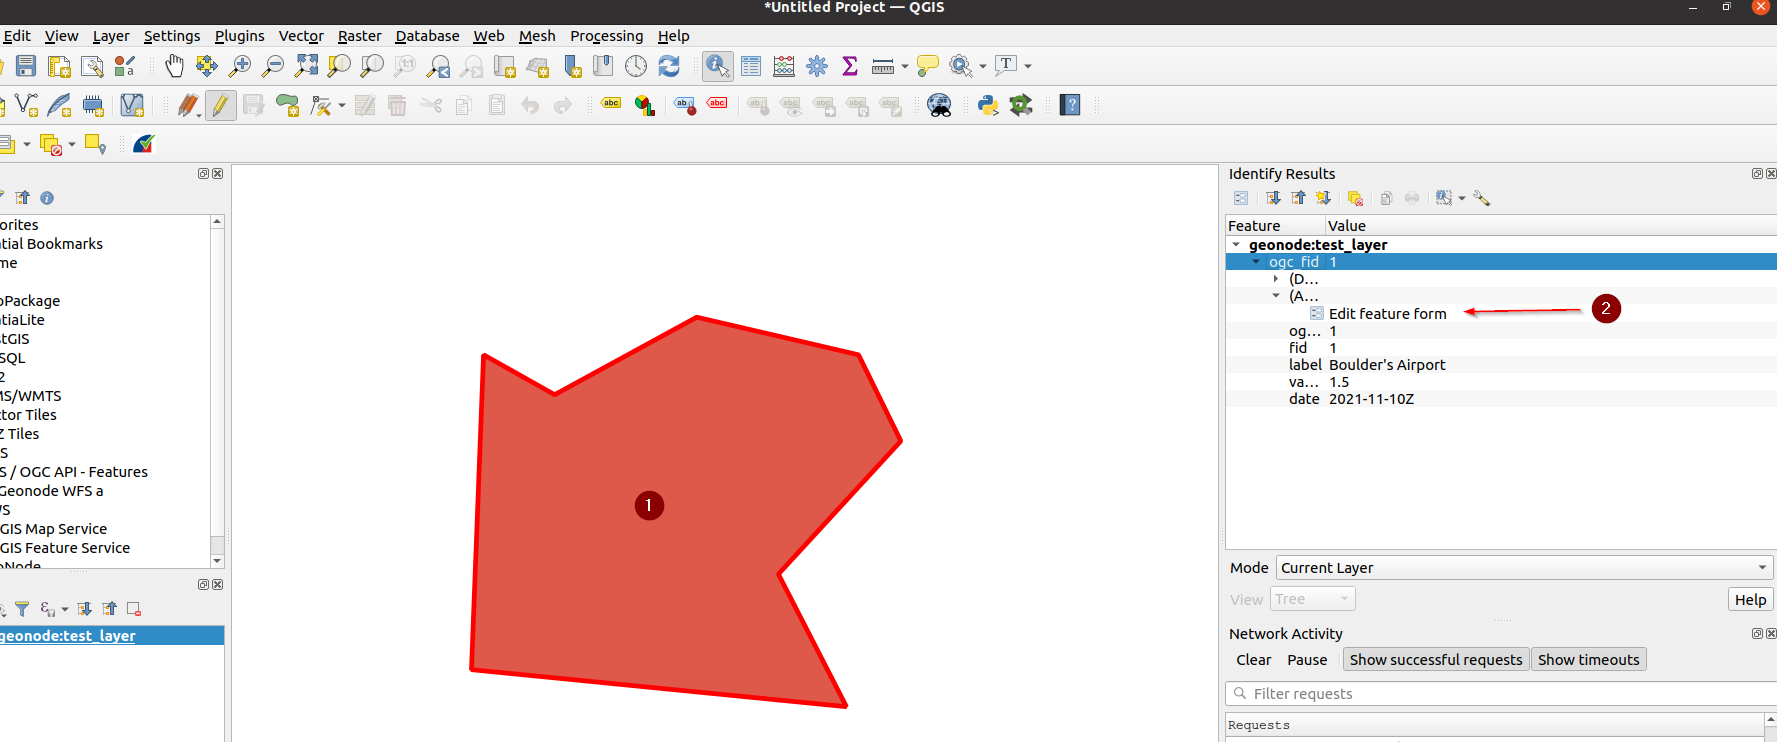
Task: Open the Processing menu
Action: (607, 36)
